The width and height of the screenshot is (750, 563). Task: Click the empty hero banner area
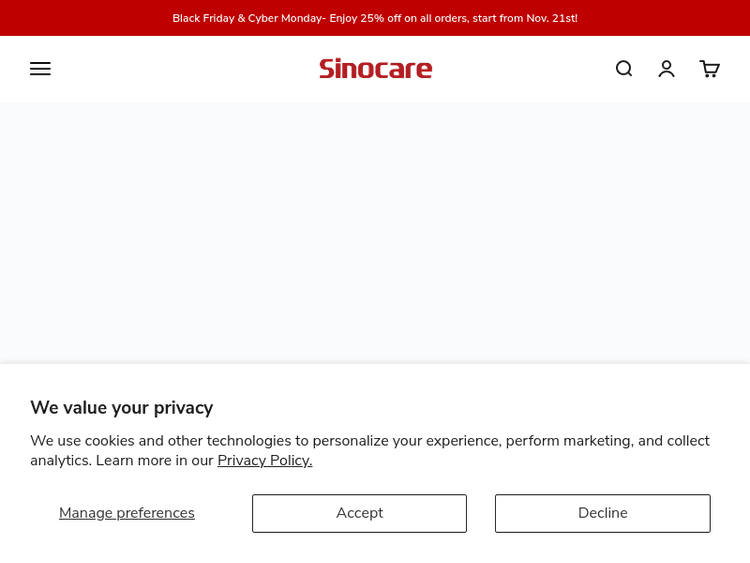tap(375, 230)
